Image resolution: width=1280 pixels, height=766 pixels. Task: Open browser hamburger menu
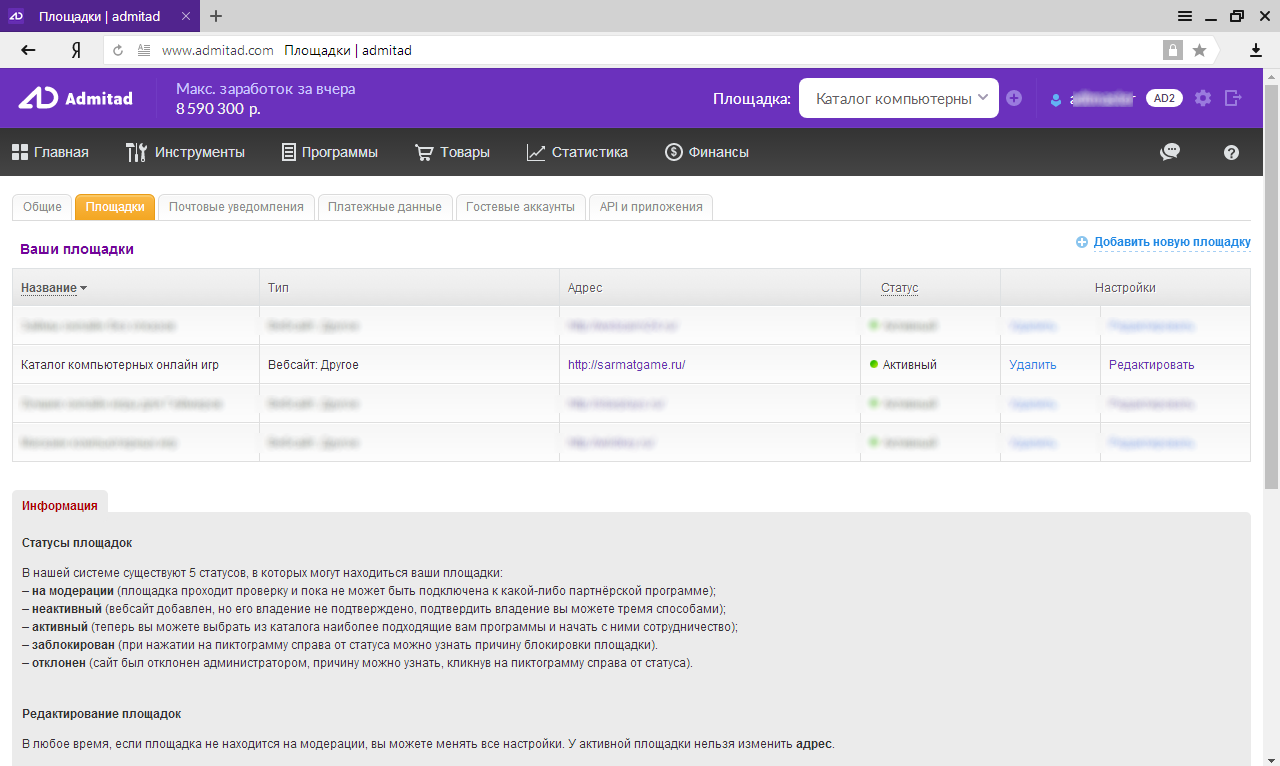(x=1184, y=16)
